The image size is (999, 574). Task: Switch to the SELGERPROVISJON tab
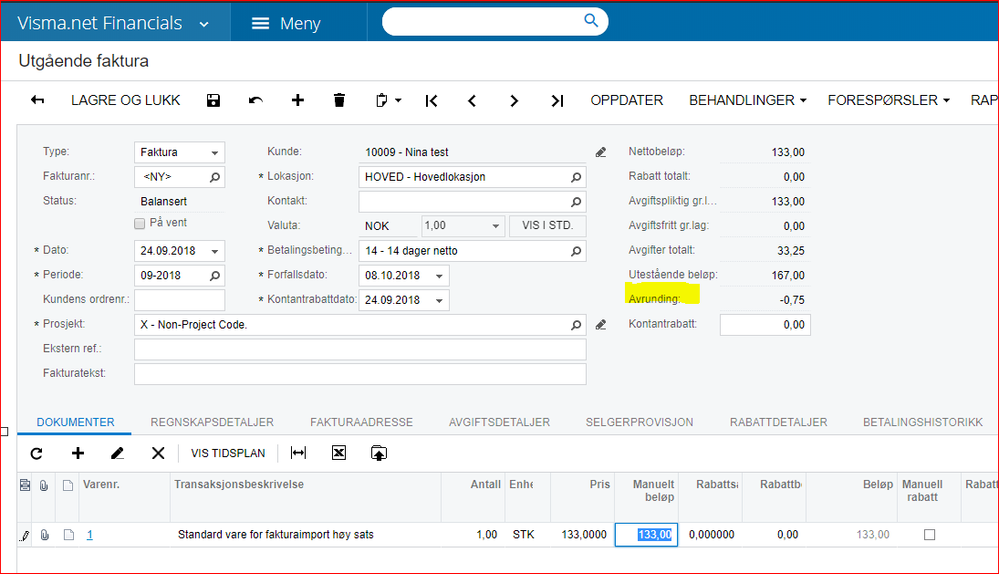coord(640,422)
